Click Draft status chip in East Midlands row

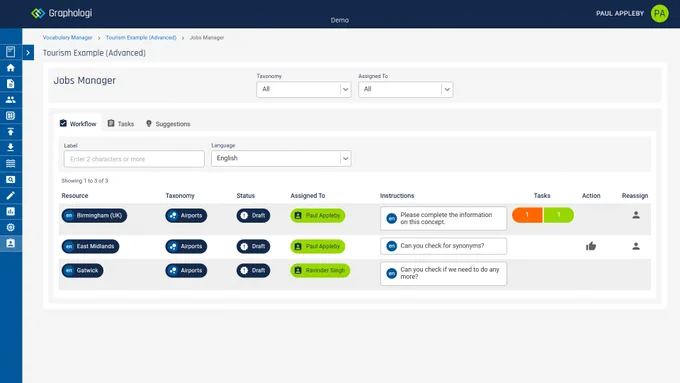(253, 246)
